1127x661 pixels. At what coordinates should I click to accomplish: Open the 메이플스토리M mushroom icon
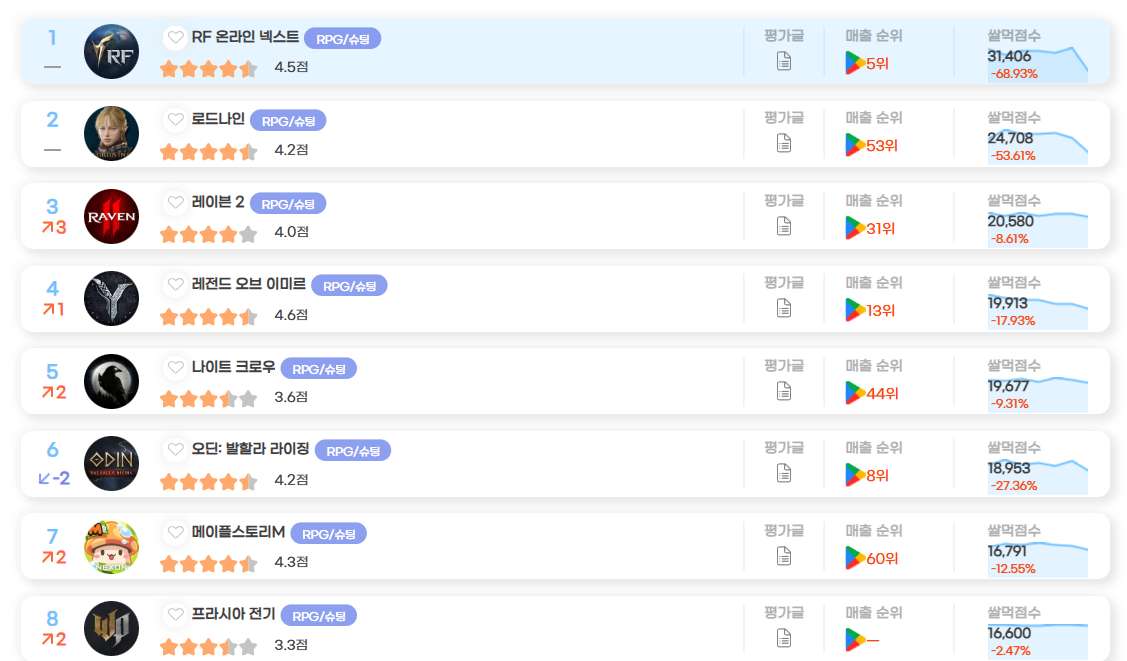pyautogui.click(x=111, y=547)
